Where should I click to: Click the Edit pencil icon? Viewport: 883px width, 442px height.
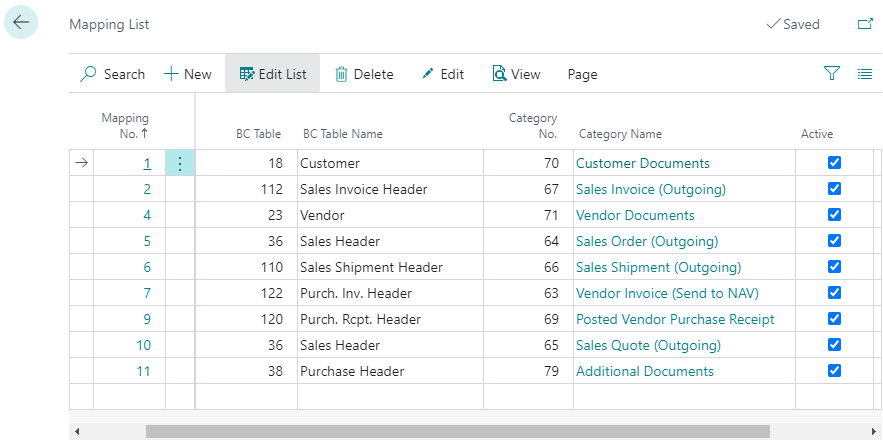428,74
